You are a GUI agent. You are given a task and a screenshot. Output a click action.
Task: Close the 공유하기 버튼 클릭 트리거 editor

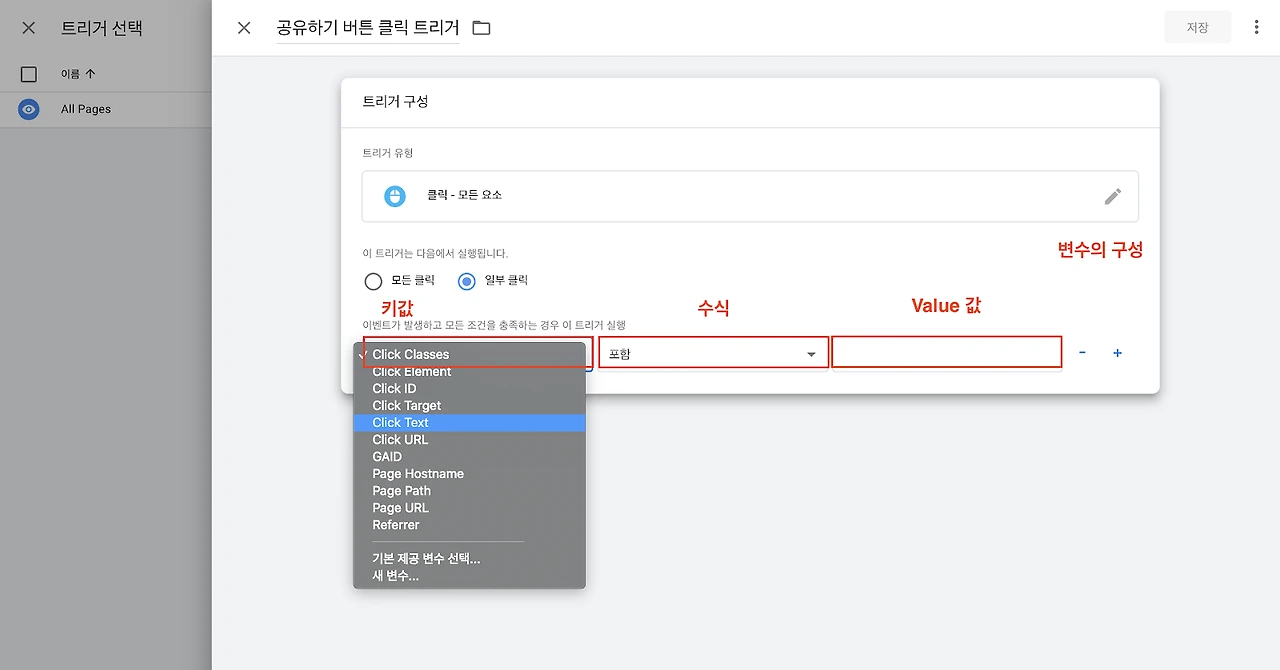pyautogui.click(x=244, y=28)
